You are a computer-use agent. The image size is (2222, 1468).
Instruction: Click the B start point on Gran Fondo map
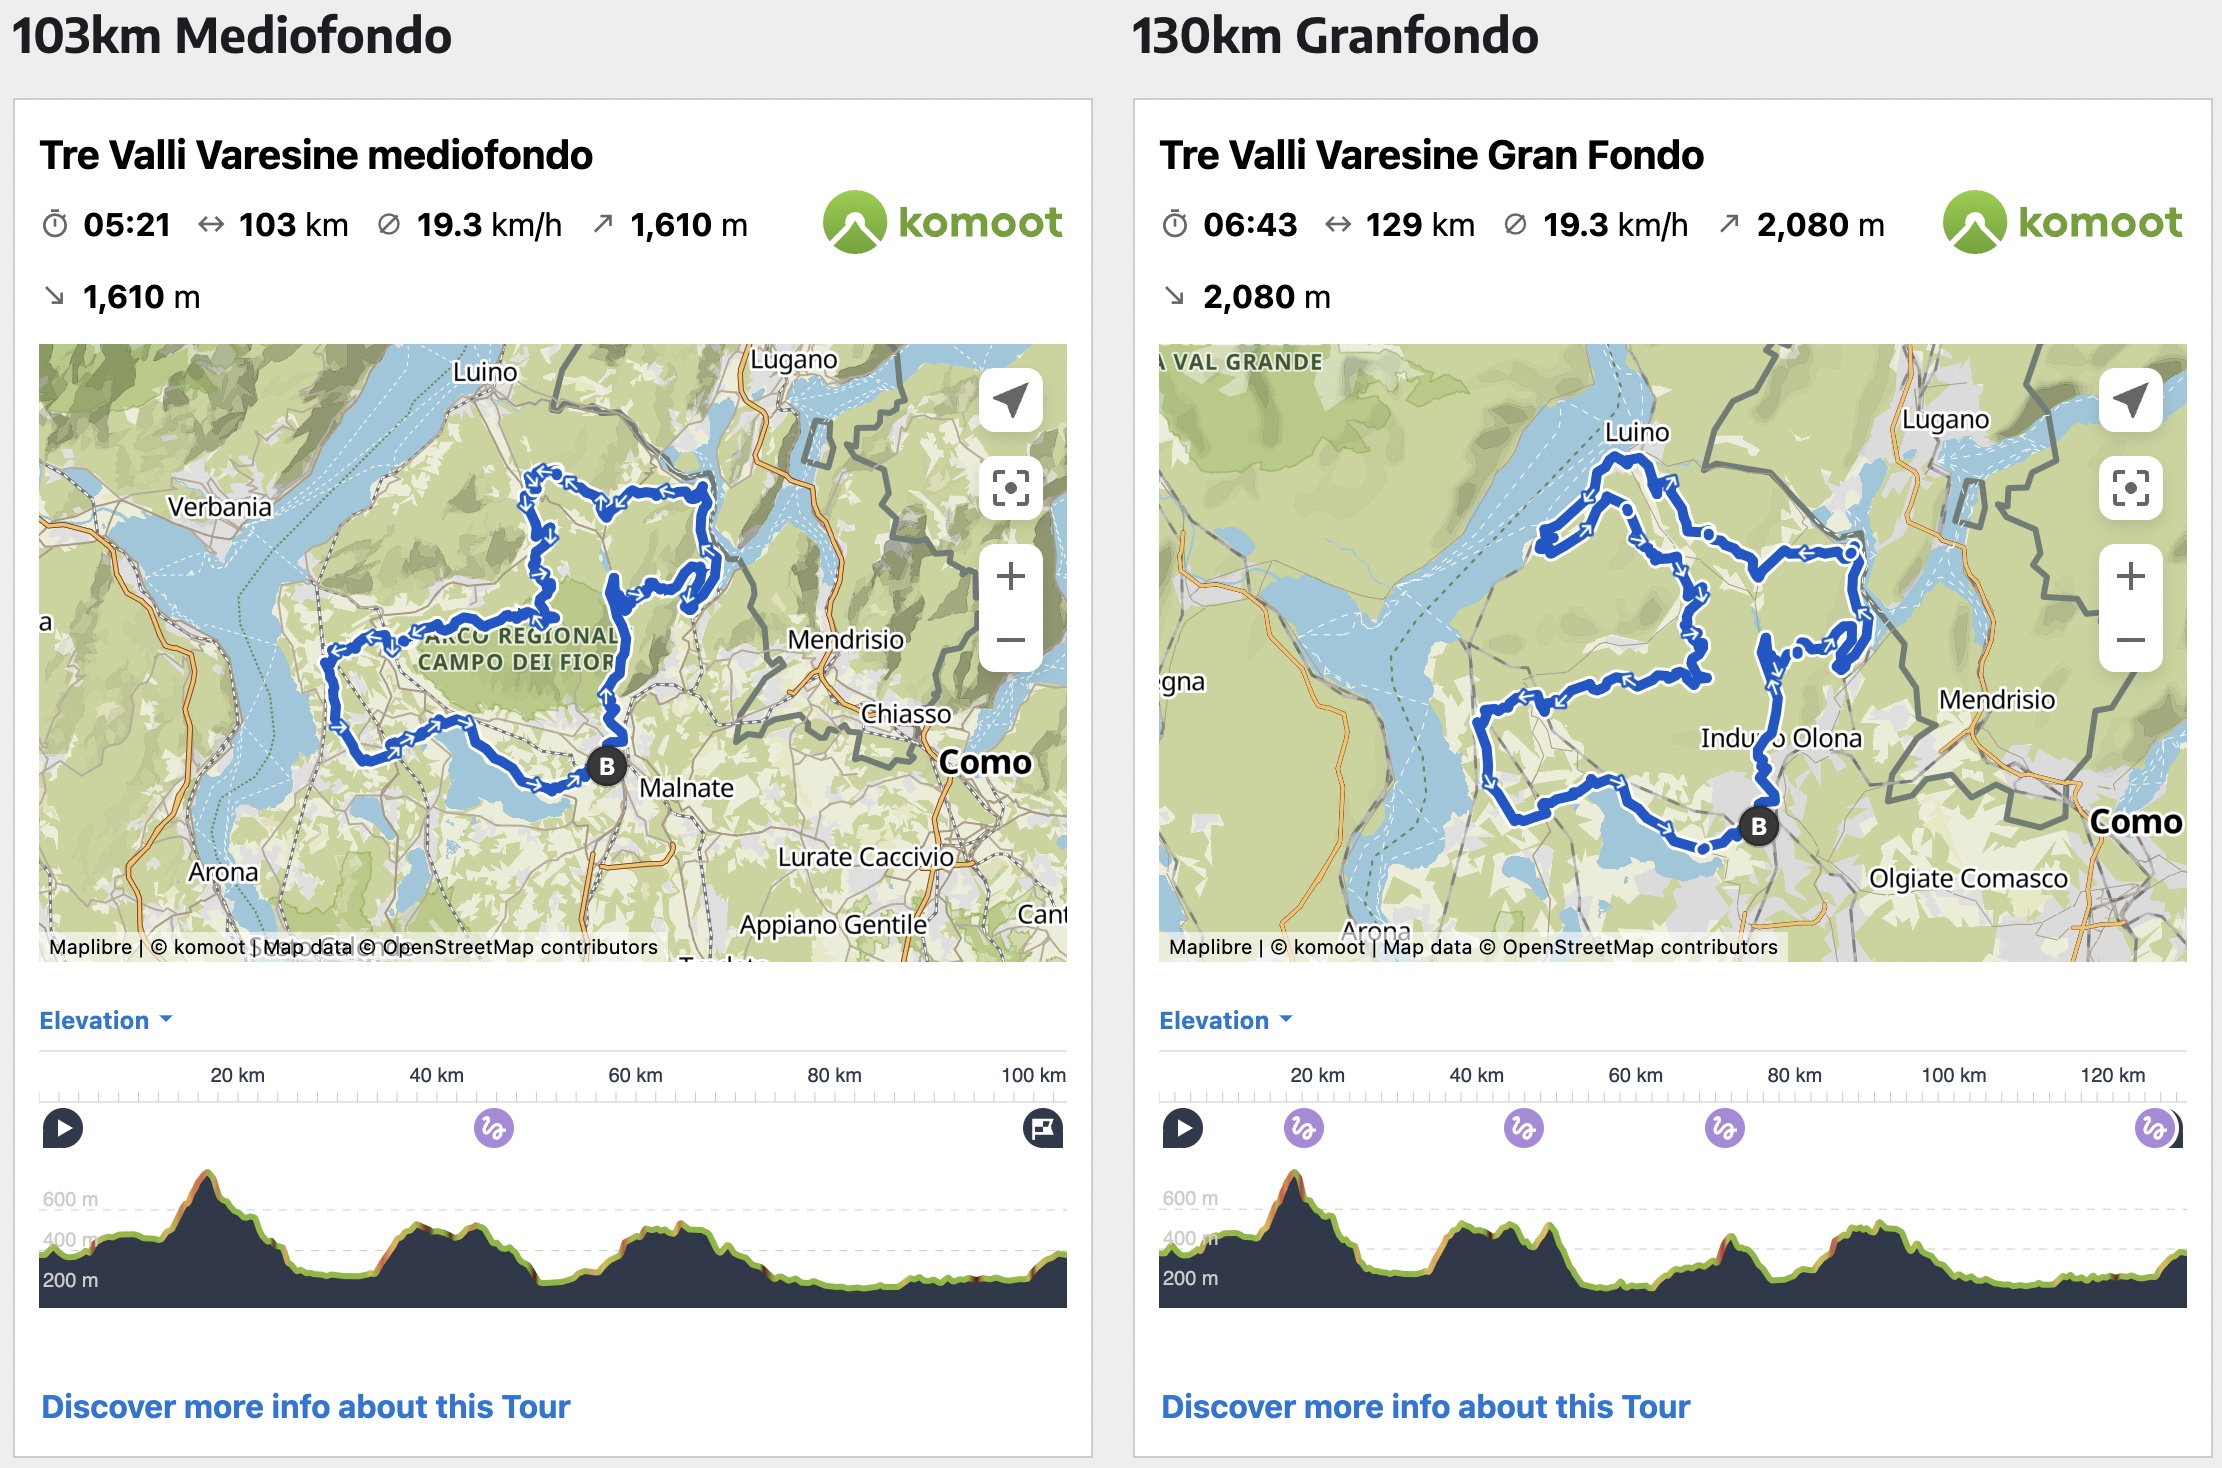pos(1758,827)
